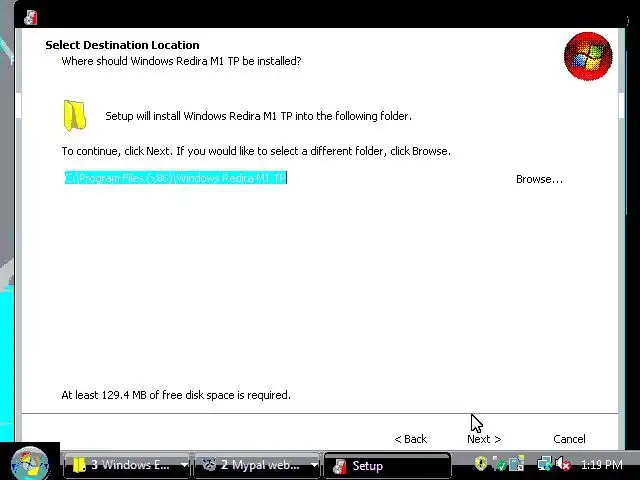Viewport: 640px width, 480px height.
Task: Click the 'Select Destination Location' heading
Action: [122, 45]
